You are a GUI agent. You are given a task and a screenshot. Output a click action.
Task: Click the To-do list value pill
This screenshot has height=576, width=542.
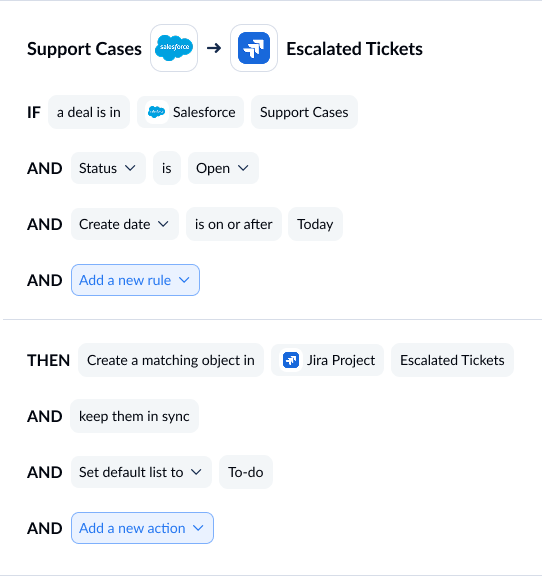click(x=246, y=472)
